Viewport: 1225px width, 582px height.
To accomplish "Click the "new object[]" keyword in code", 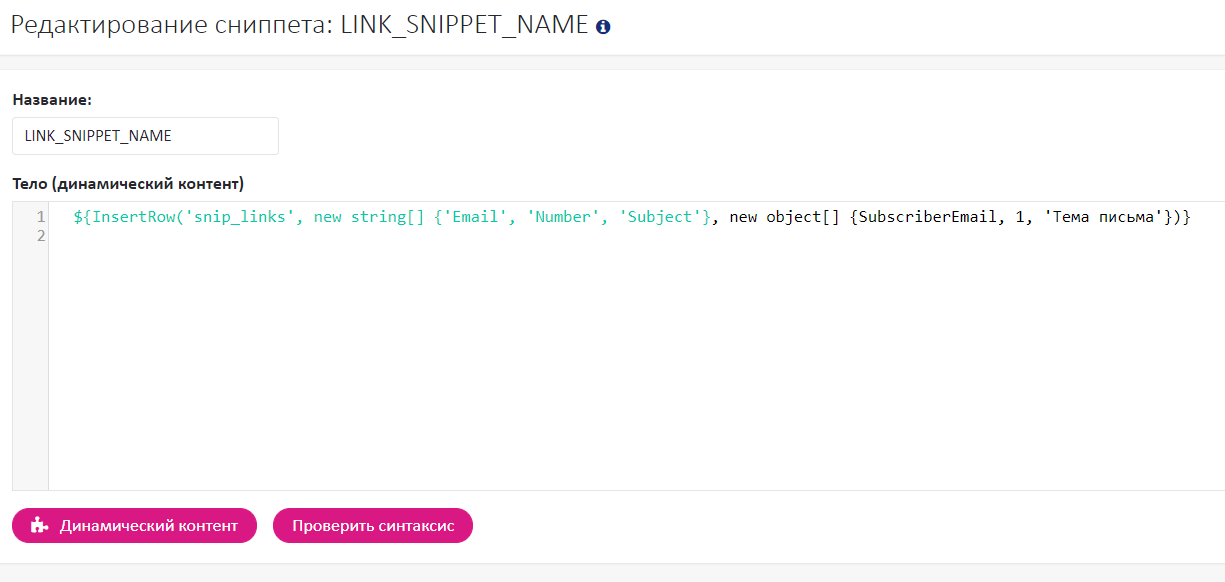I will [x=785, y=217].
